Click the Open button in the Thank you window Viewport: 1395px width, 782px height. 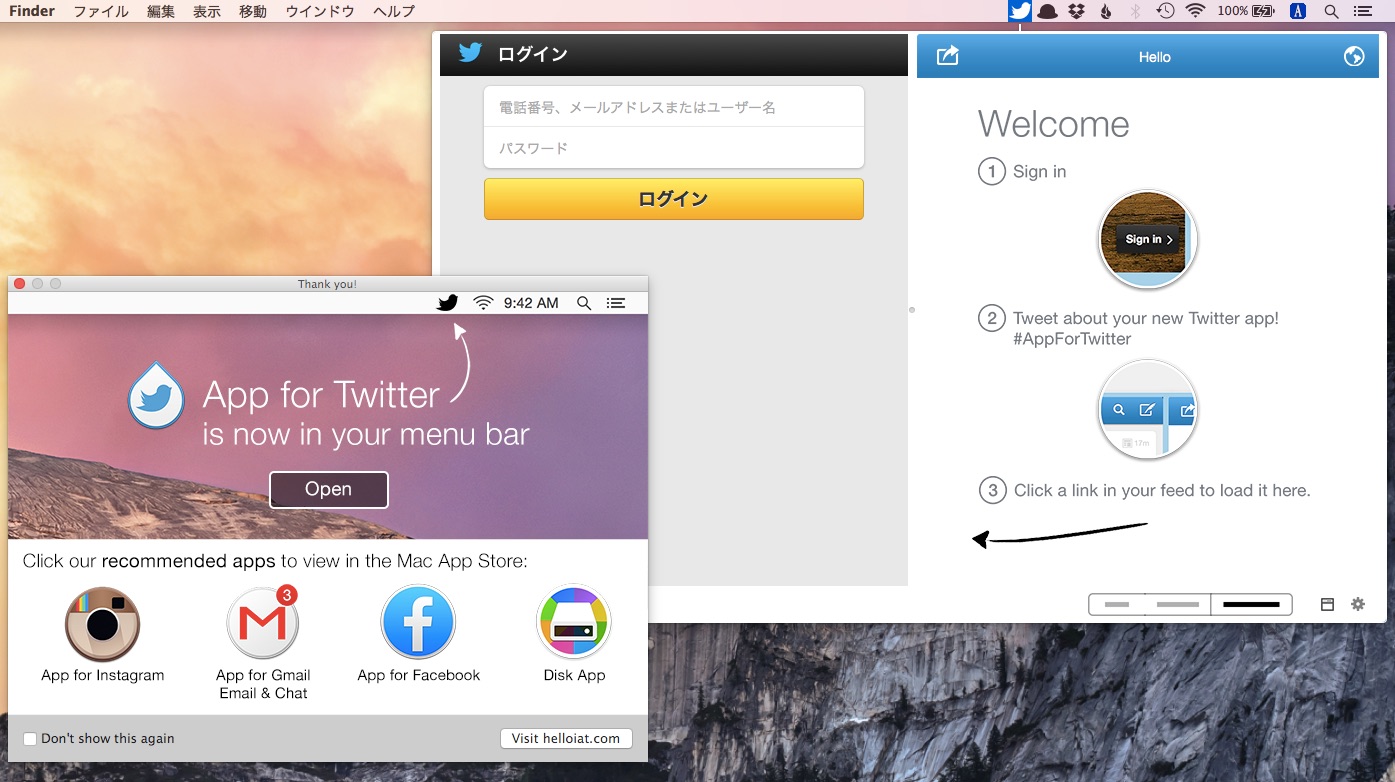pyautogui.click(x=328, y=489)
